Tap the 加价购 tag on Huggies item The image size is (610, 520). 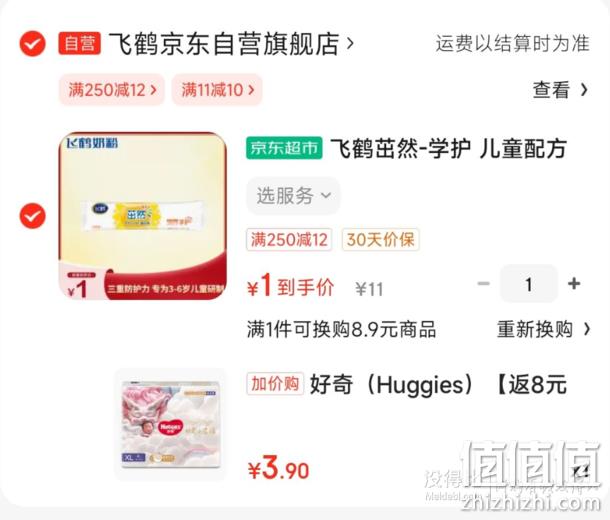[275, 384]
